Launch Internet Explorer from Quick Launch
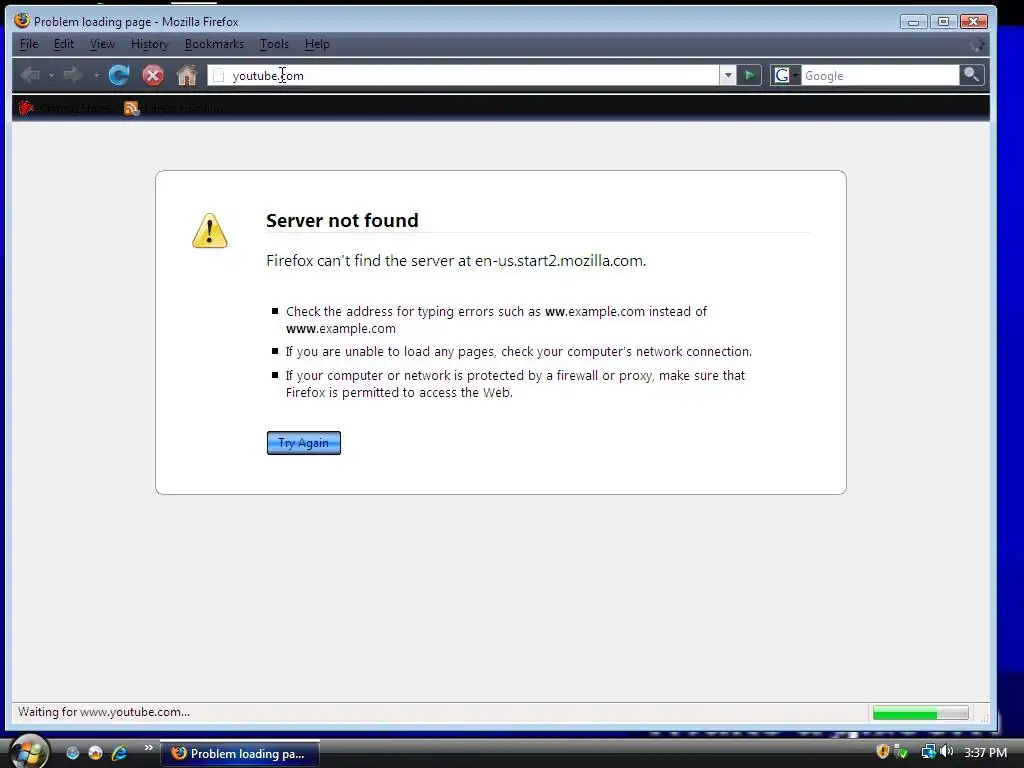 [x=119, y=753]
